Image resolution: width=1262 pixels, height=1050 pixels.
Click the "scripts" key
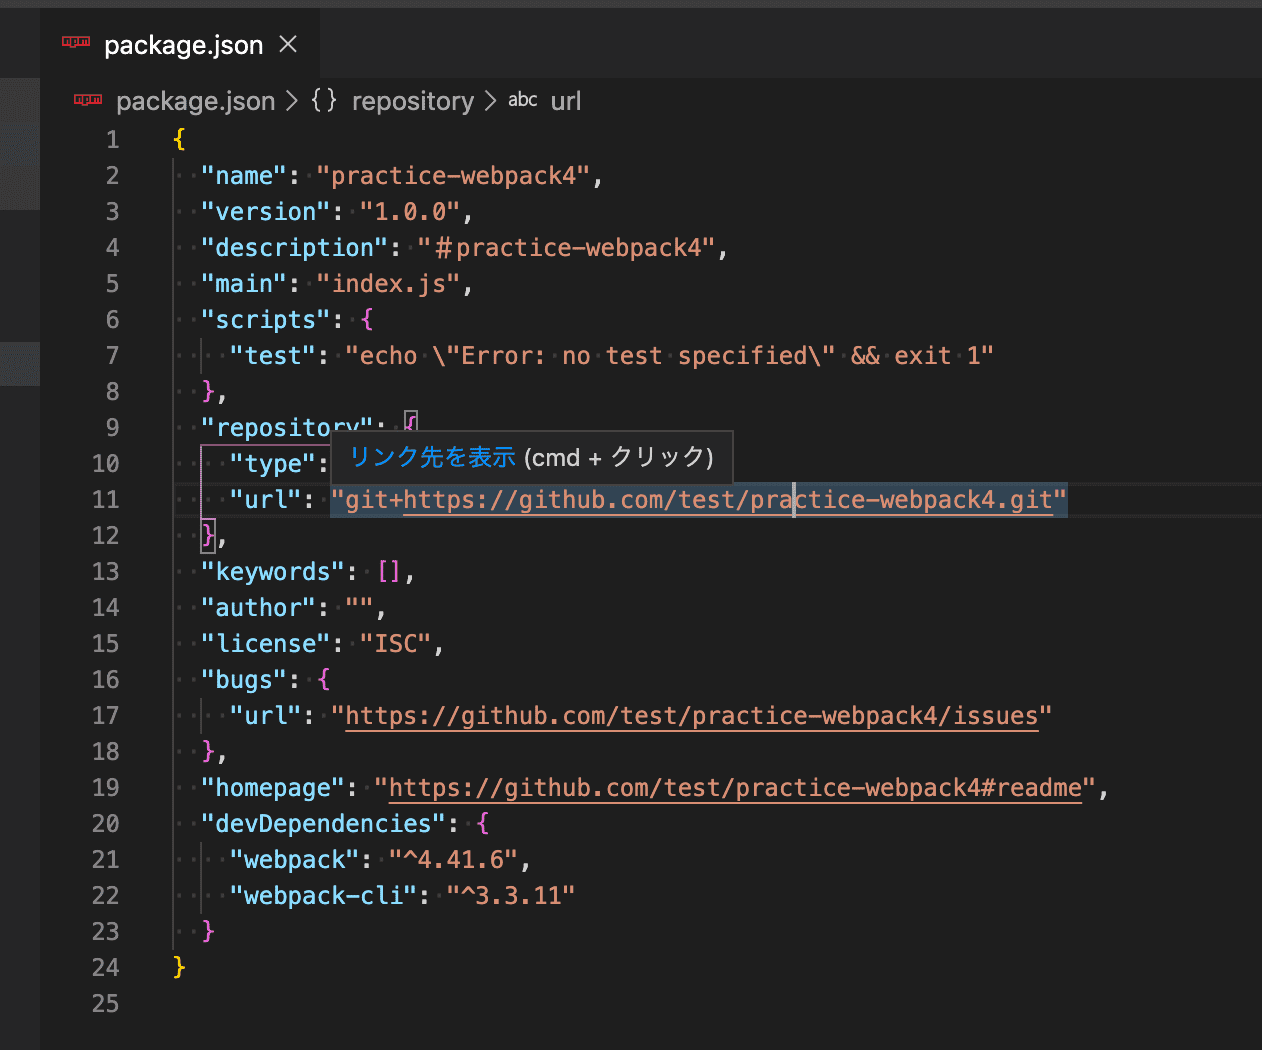pos(265,319)
